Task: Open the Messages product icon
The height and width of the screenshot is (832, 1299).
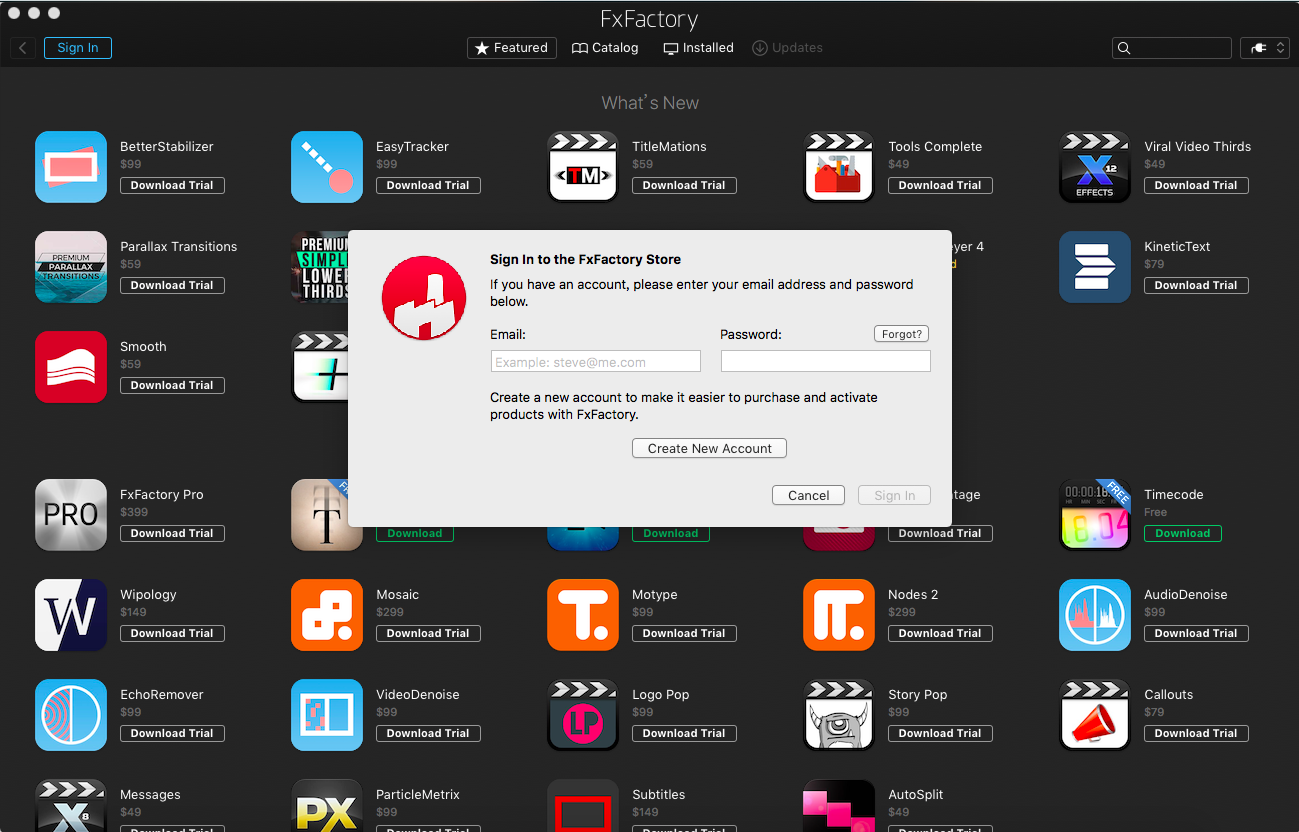Action: click(x=71, y=806)
